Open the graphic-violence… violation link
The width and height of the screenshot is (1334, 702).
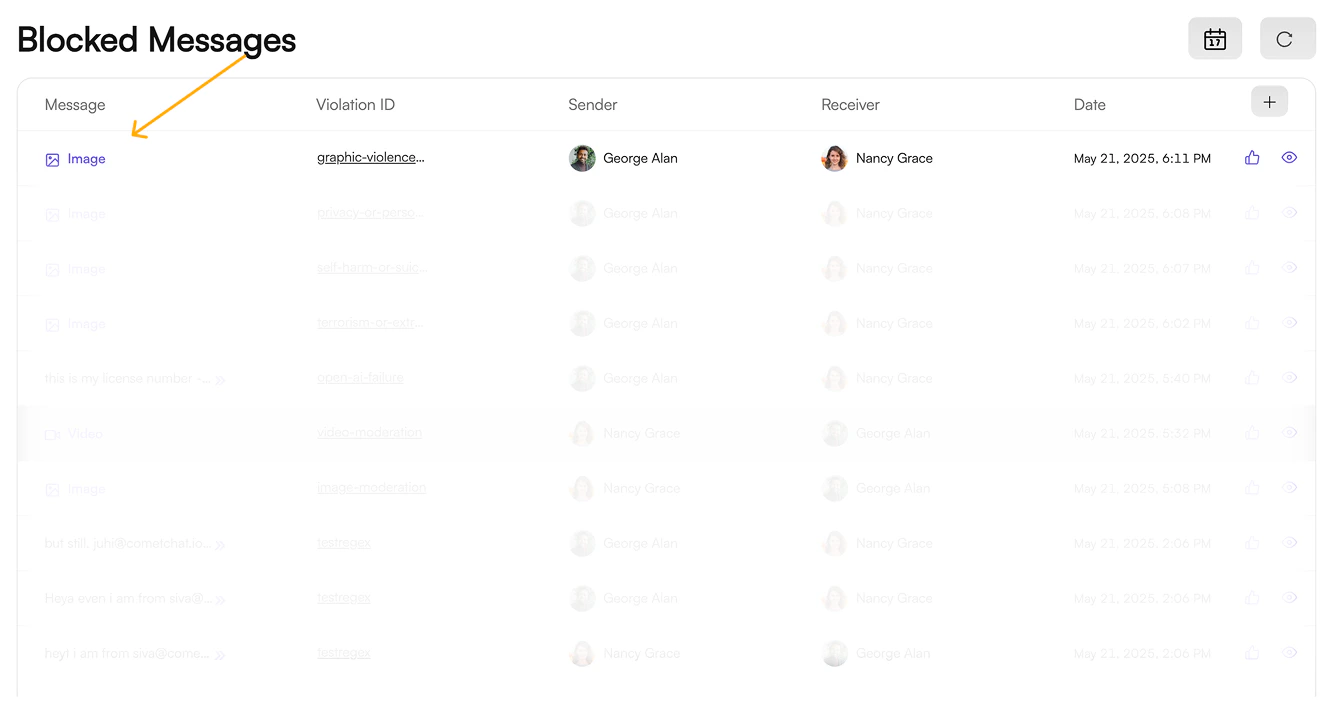371,158
